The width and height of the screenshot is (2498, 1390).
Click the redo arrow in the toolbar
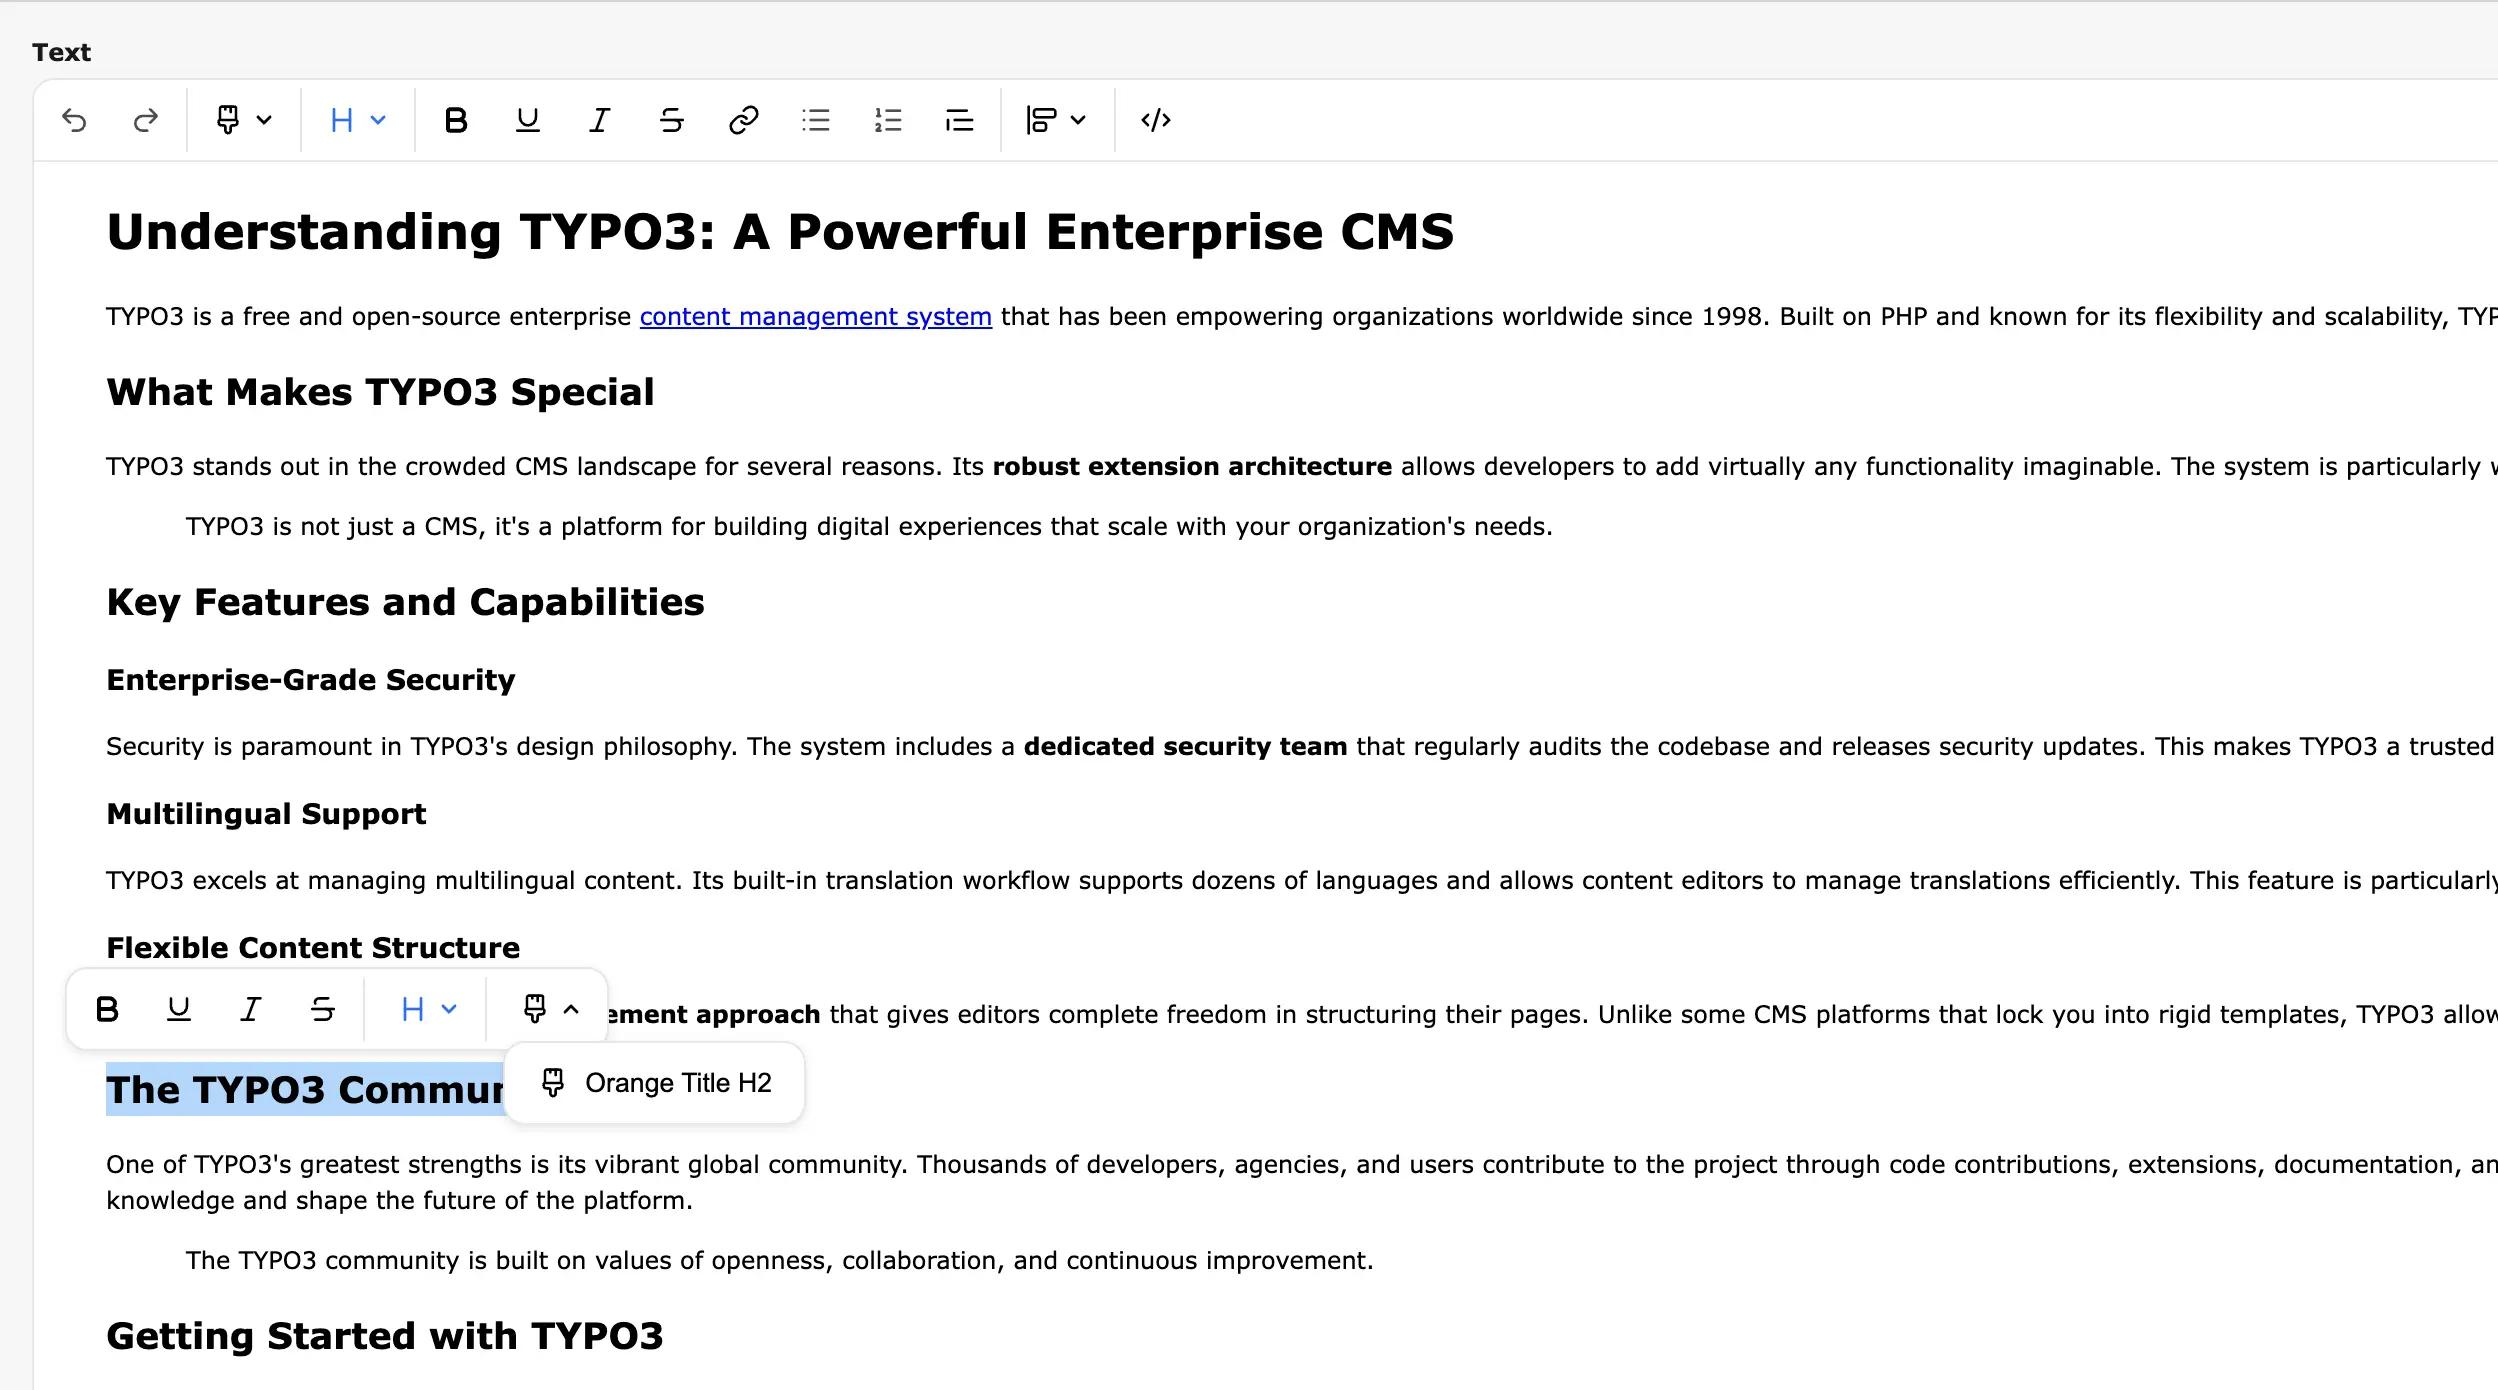click(x=146, y=120)
